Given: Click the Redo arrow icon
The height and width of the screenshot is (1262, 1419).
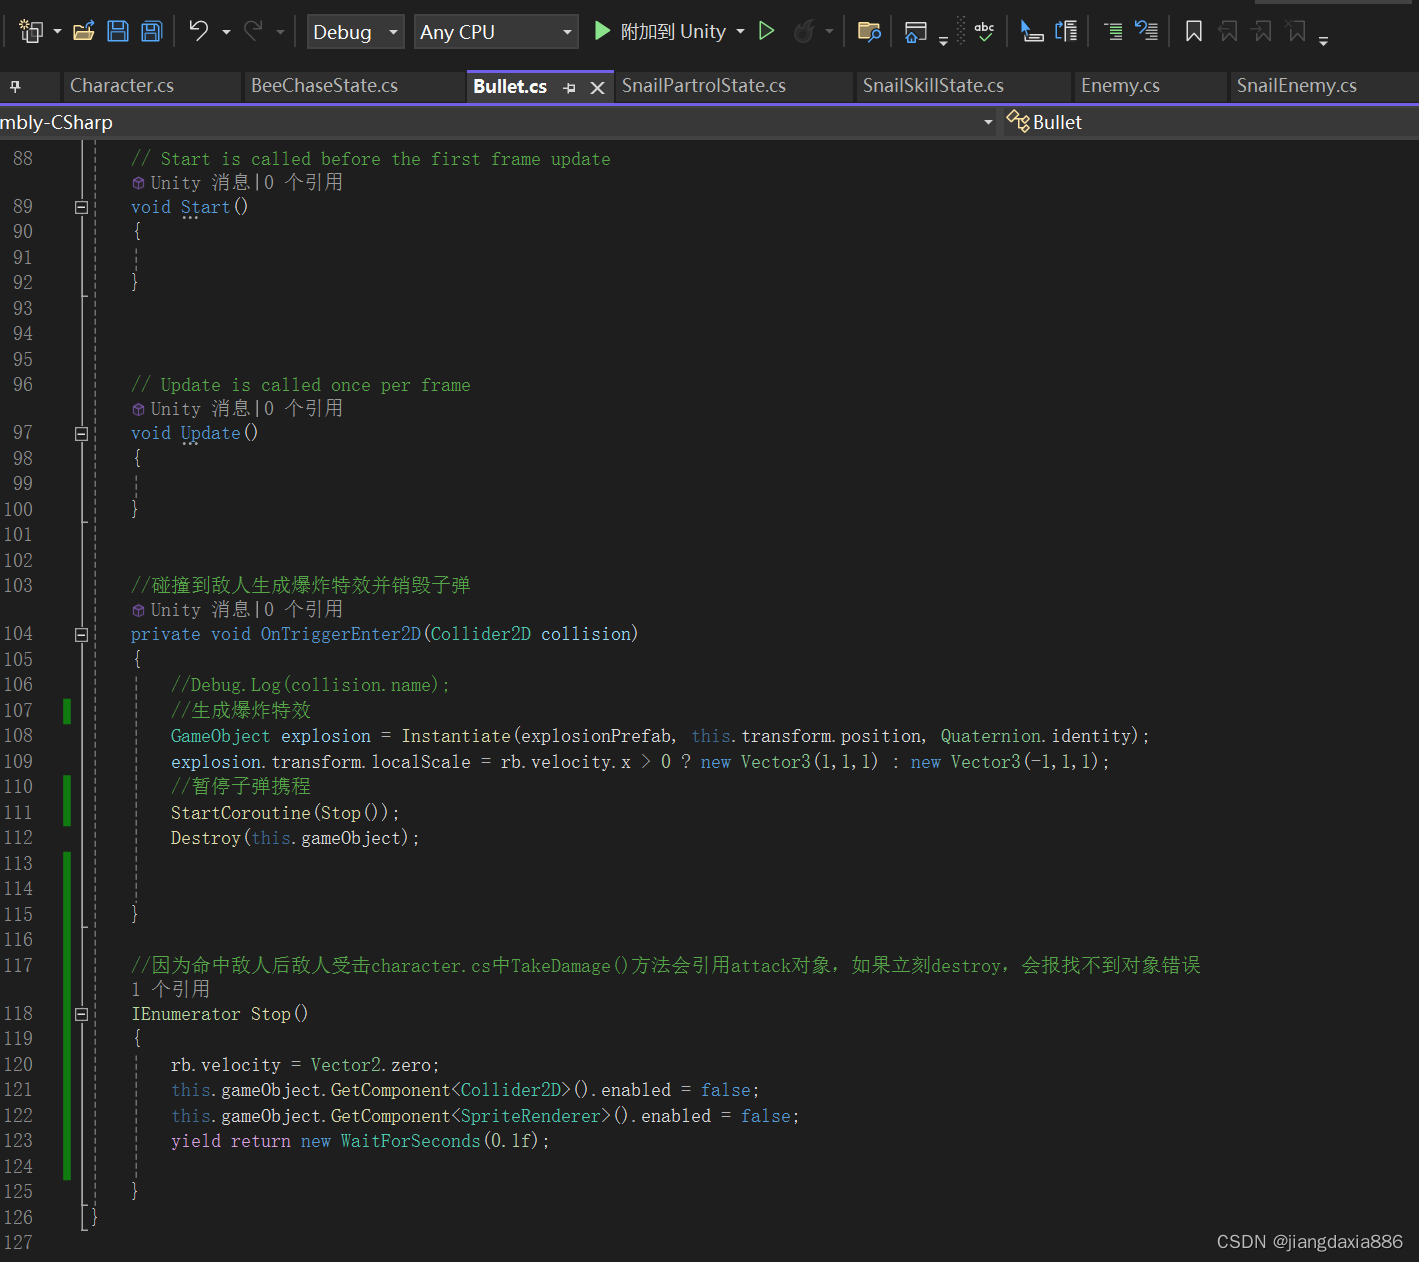Looking at the screenshot, I should 253,32.
